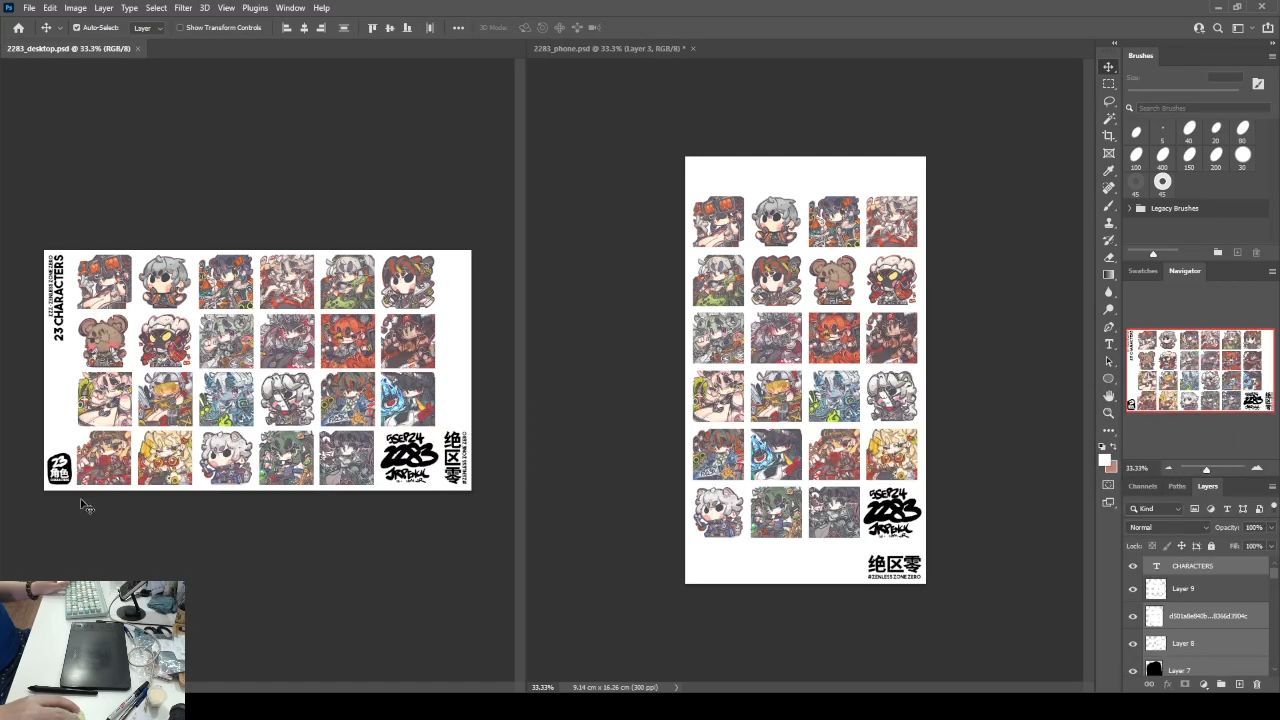1280x720 pixels.
Task: Select the Clone Stamp tool
Action: click(1108, 223)
